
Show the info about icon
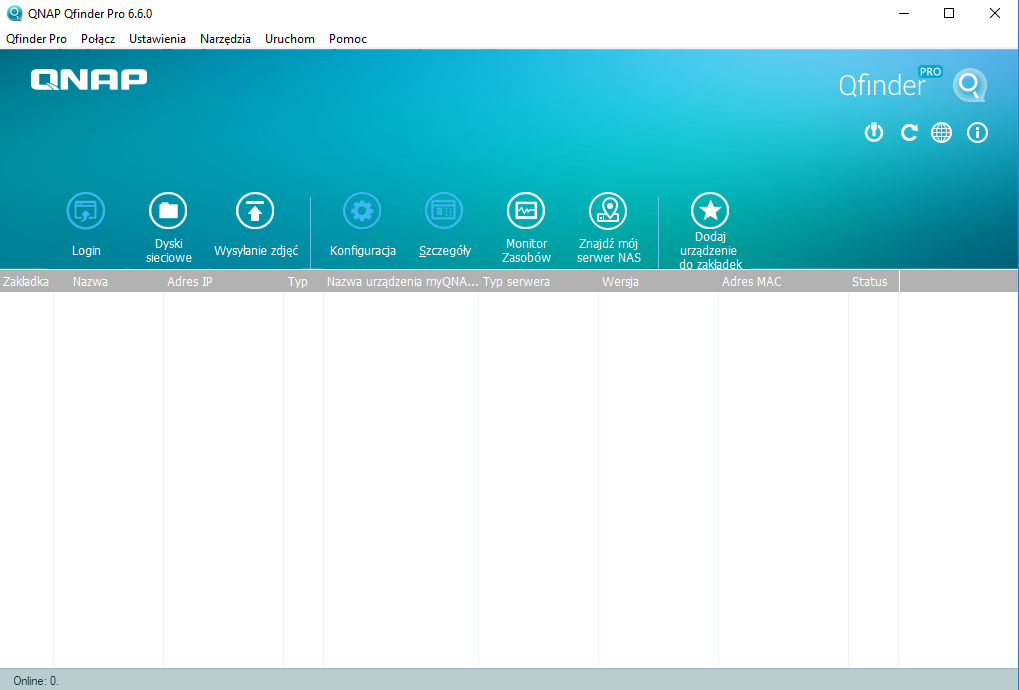[977, 132]
